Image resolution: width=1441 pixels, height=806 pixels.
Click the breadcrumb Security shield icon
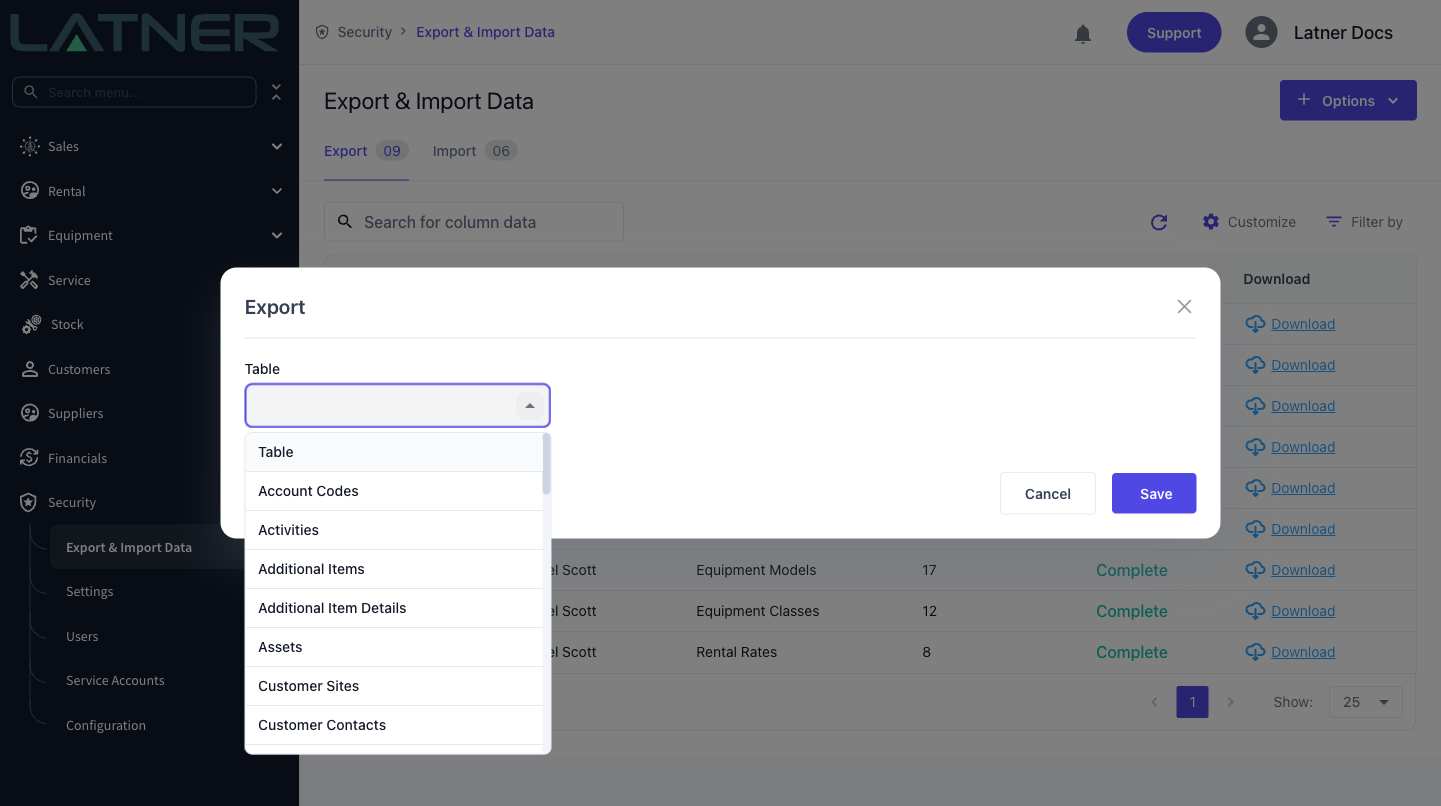[x=322, y=32]
